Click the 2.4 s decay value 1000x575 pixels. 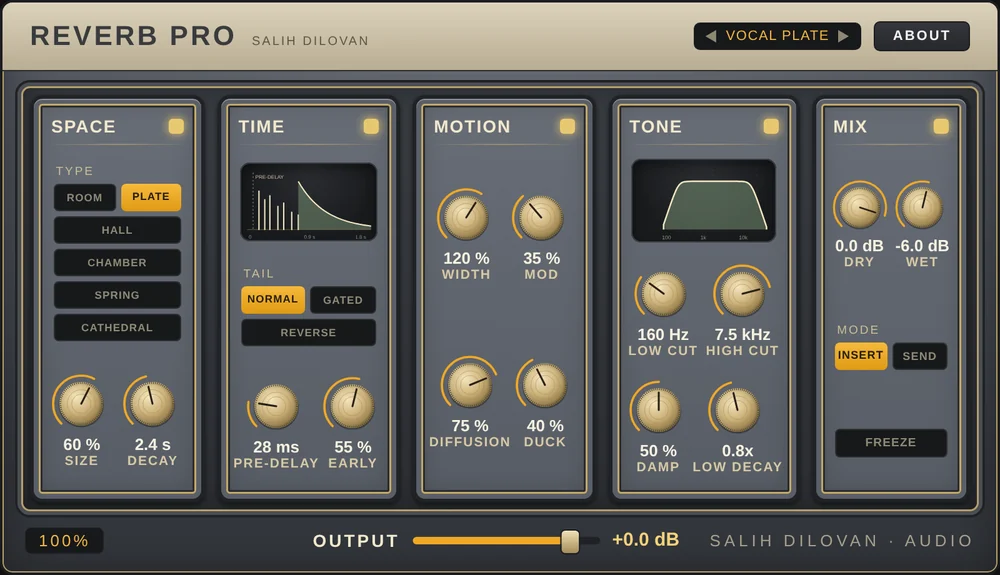tap(152, 444)
